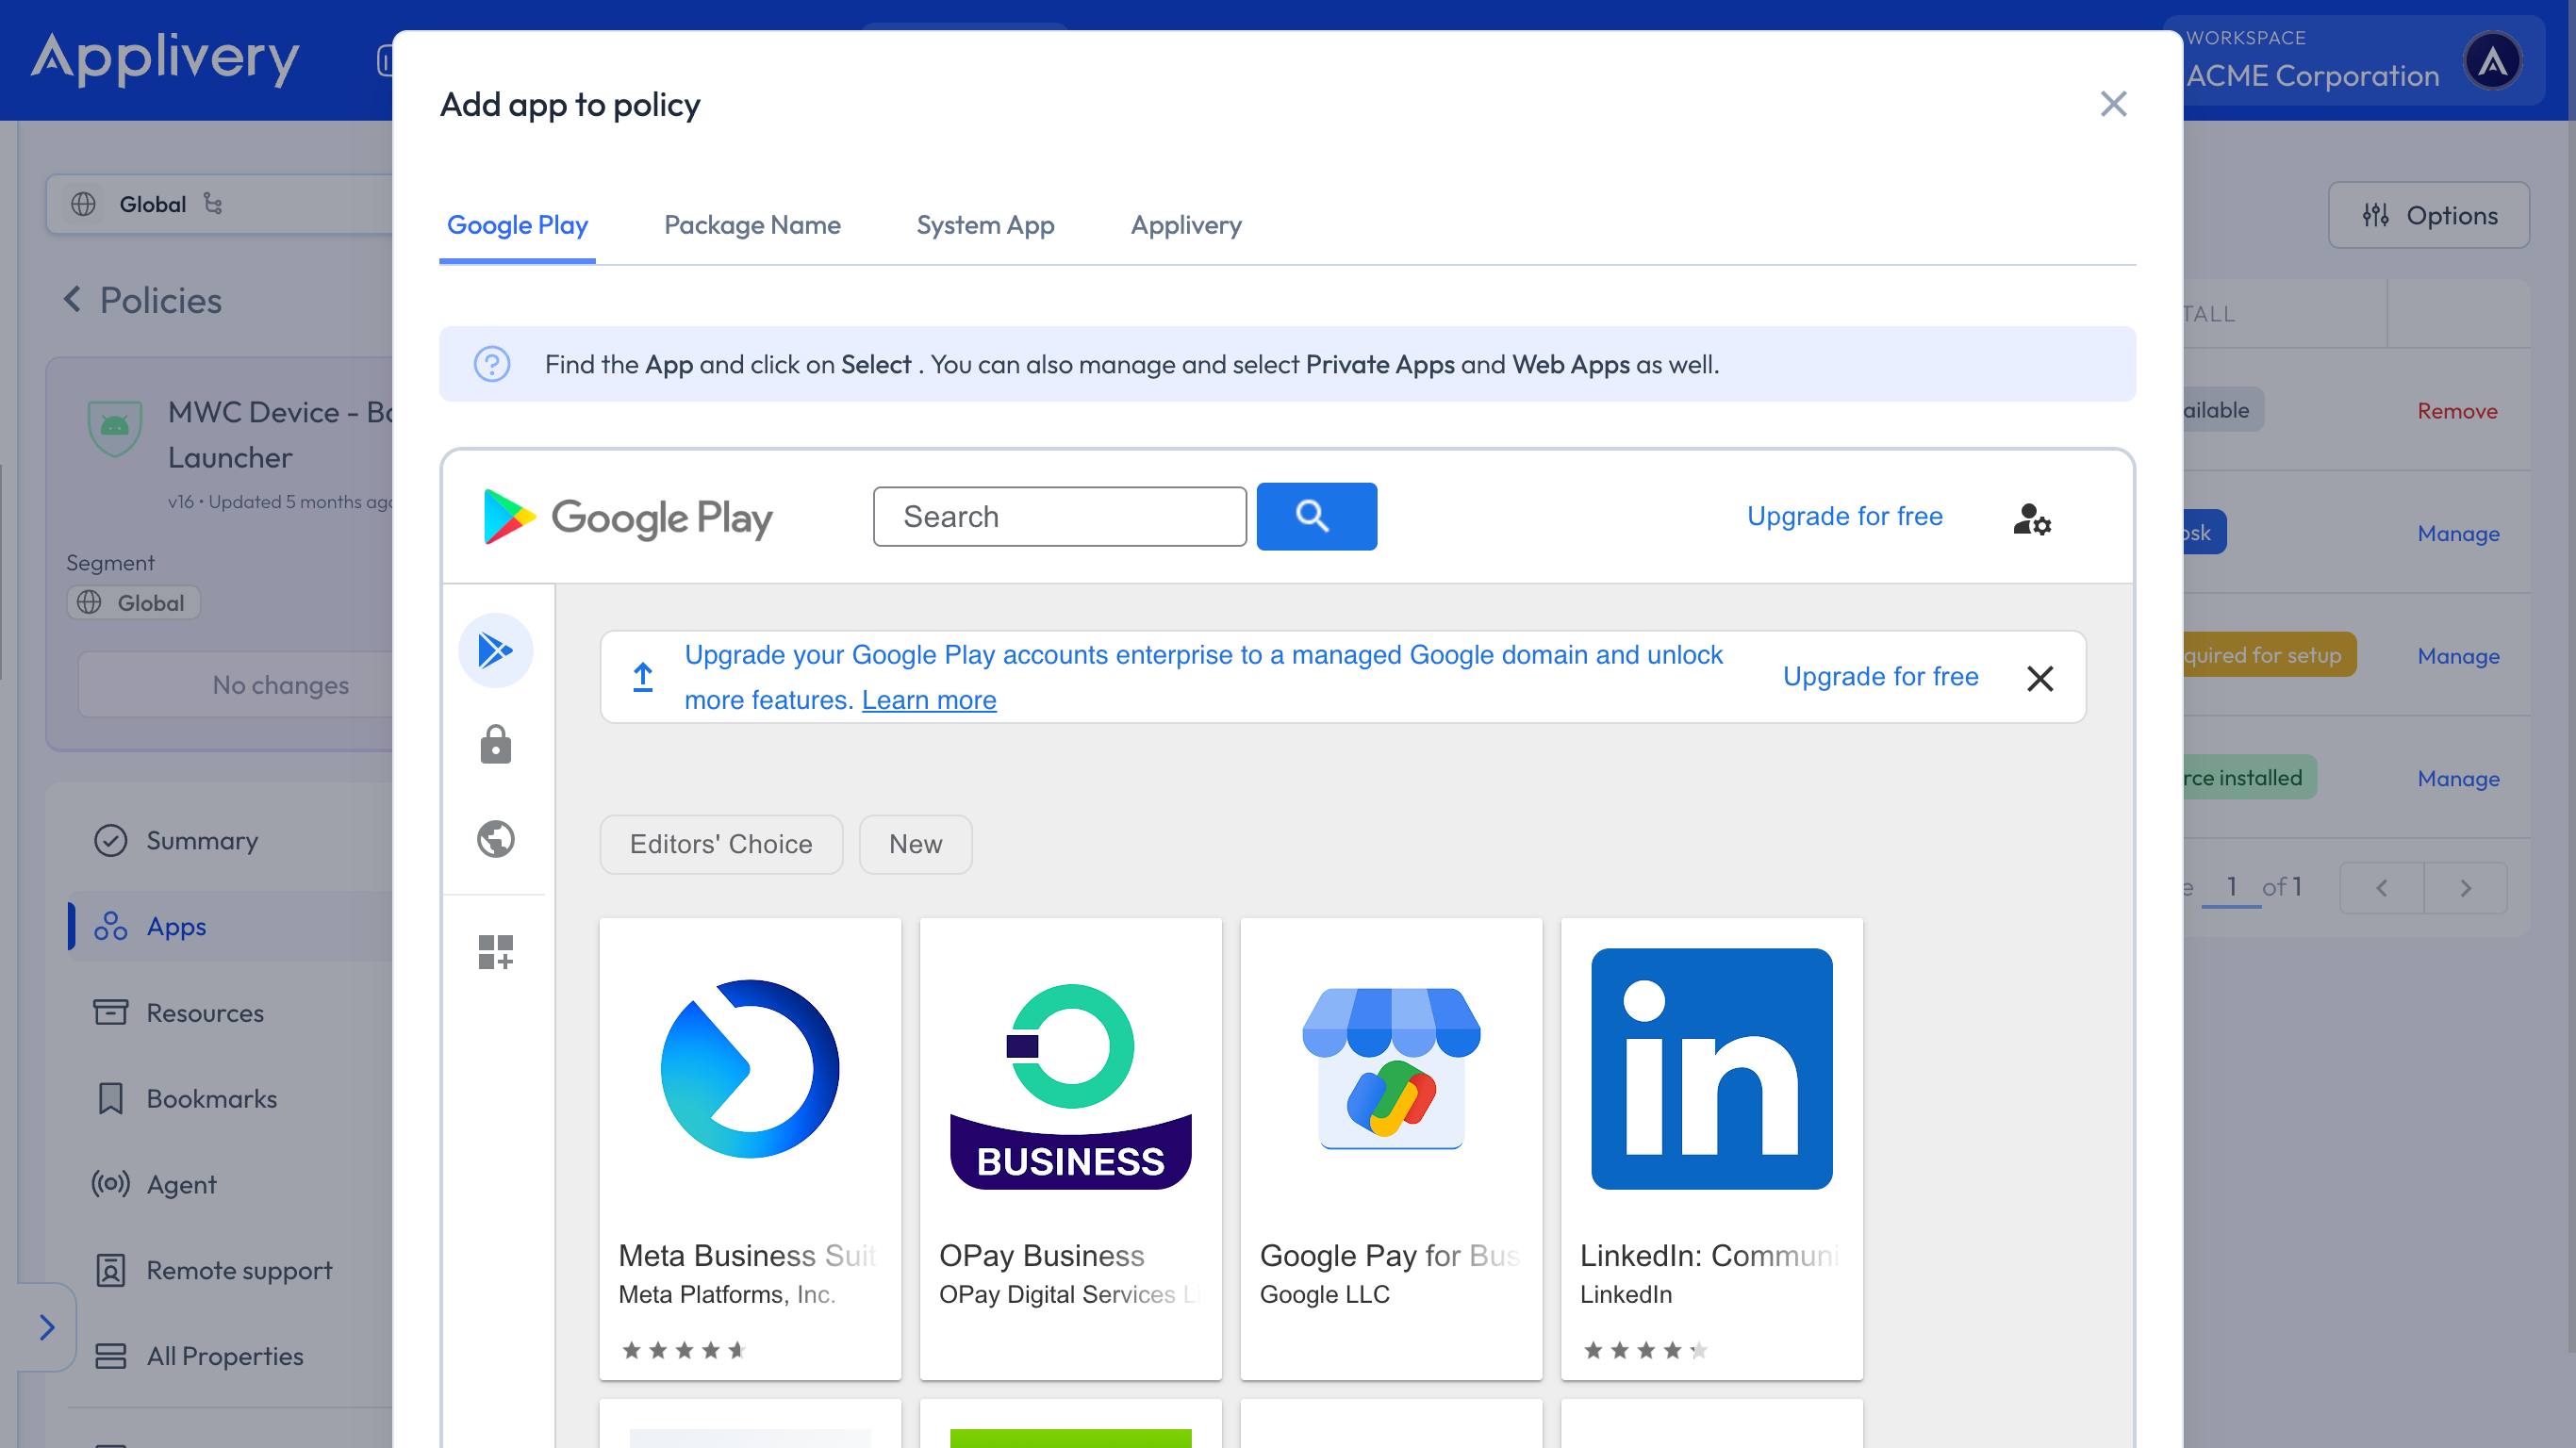Screen dimensions: 2576x1448
Task: Open Play Store apps sidebar icon
Action: pos(495,650)
